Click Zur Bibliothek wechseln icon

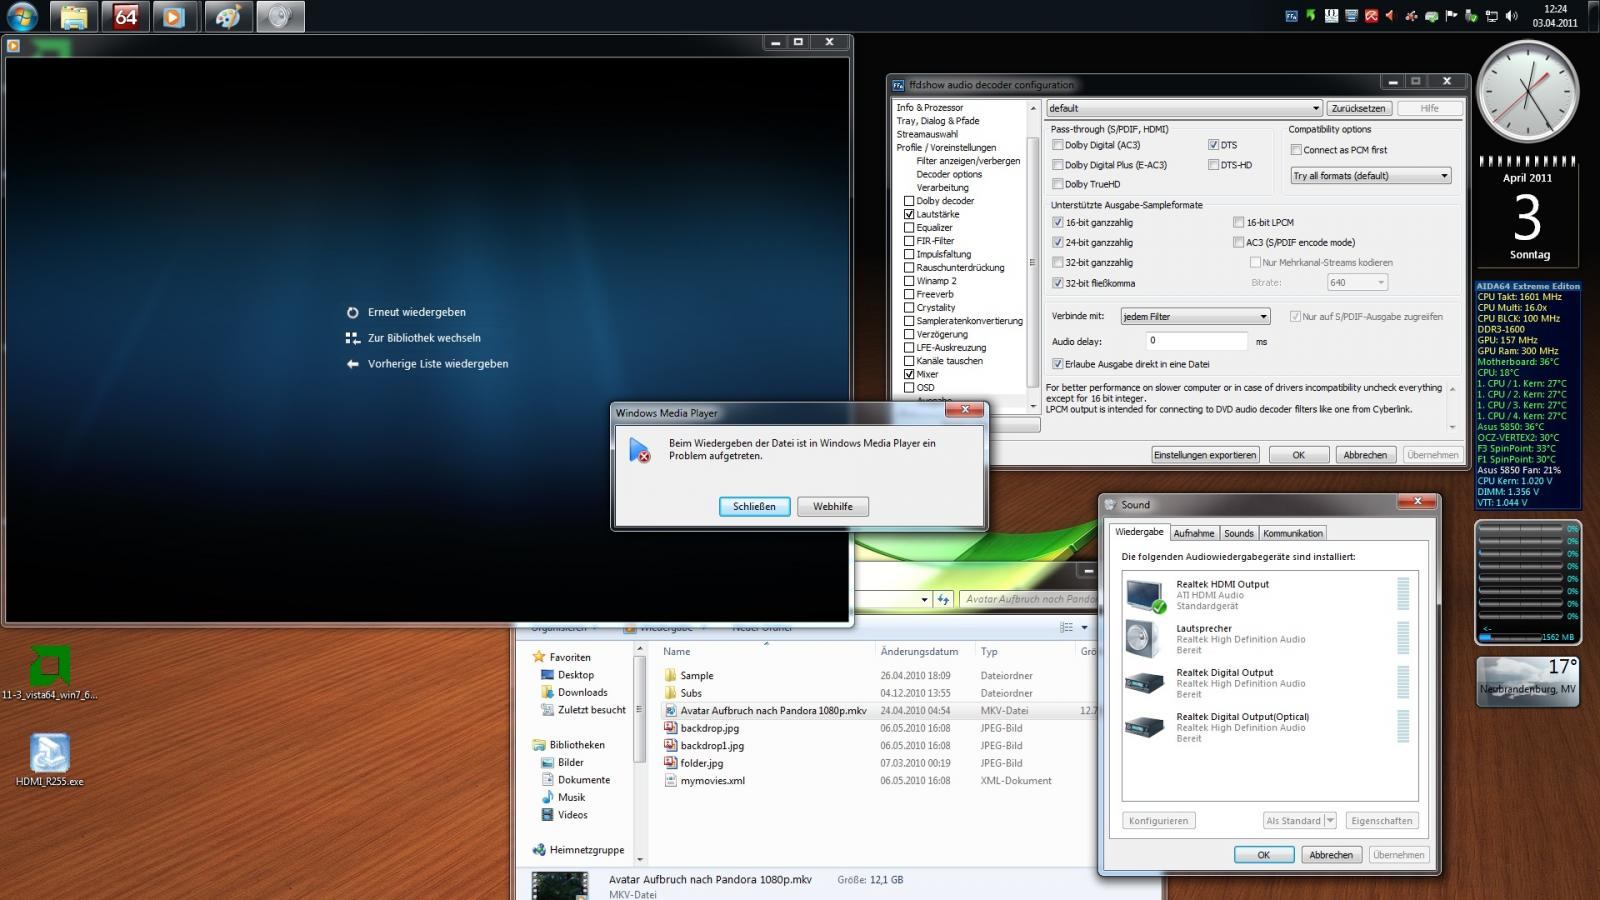[x=352, y=338]
